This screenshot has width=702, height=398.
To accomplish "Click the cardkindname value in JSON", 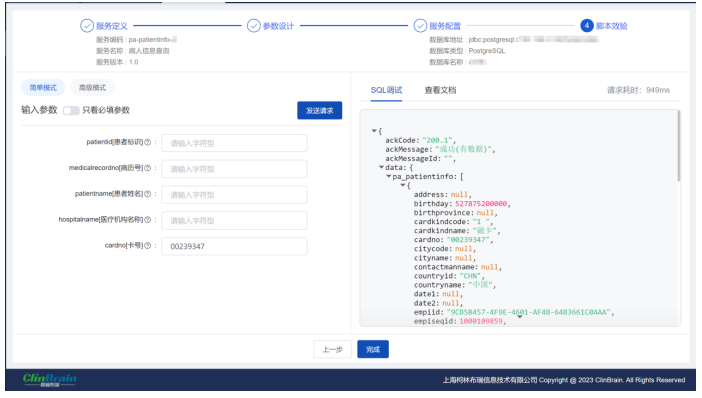I will (485, 231).
